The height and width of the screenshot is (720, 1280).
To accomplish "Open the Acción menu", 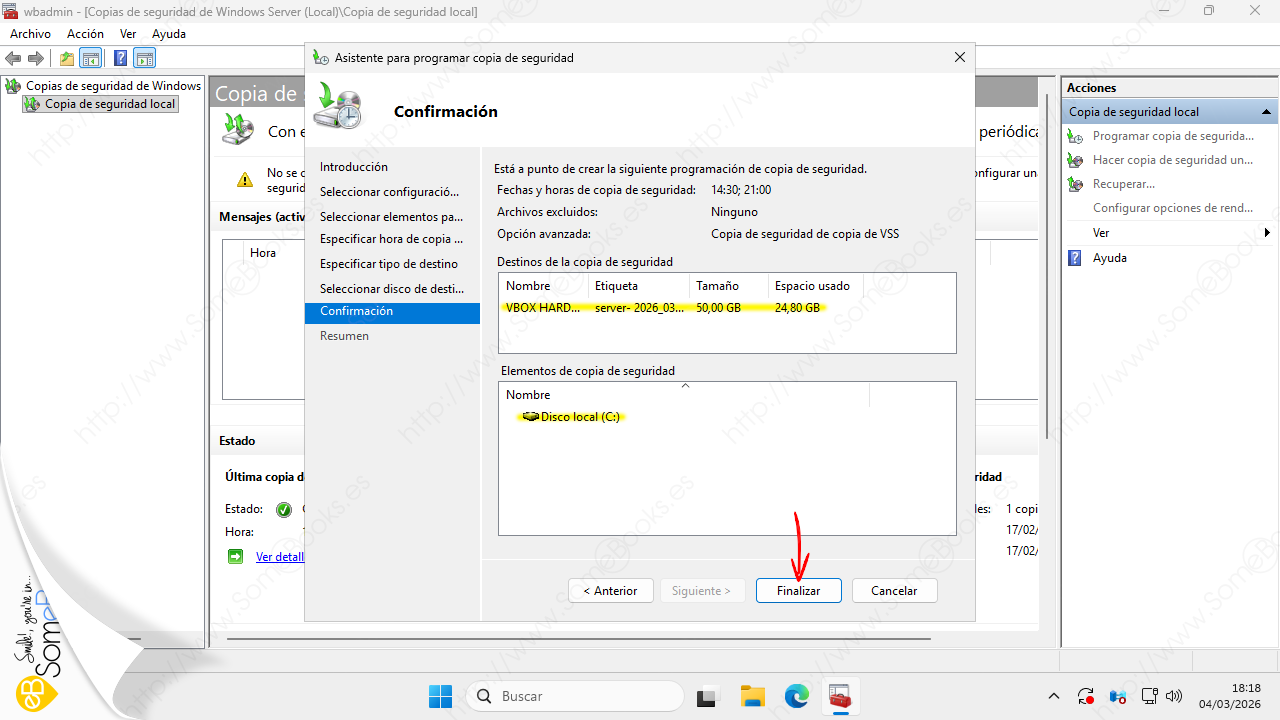I will coord(85,34).
